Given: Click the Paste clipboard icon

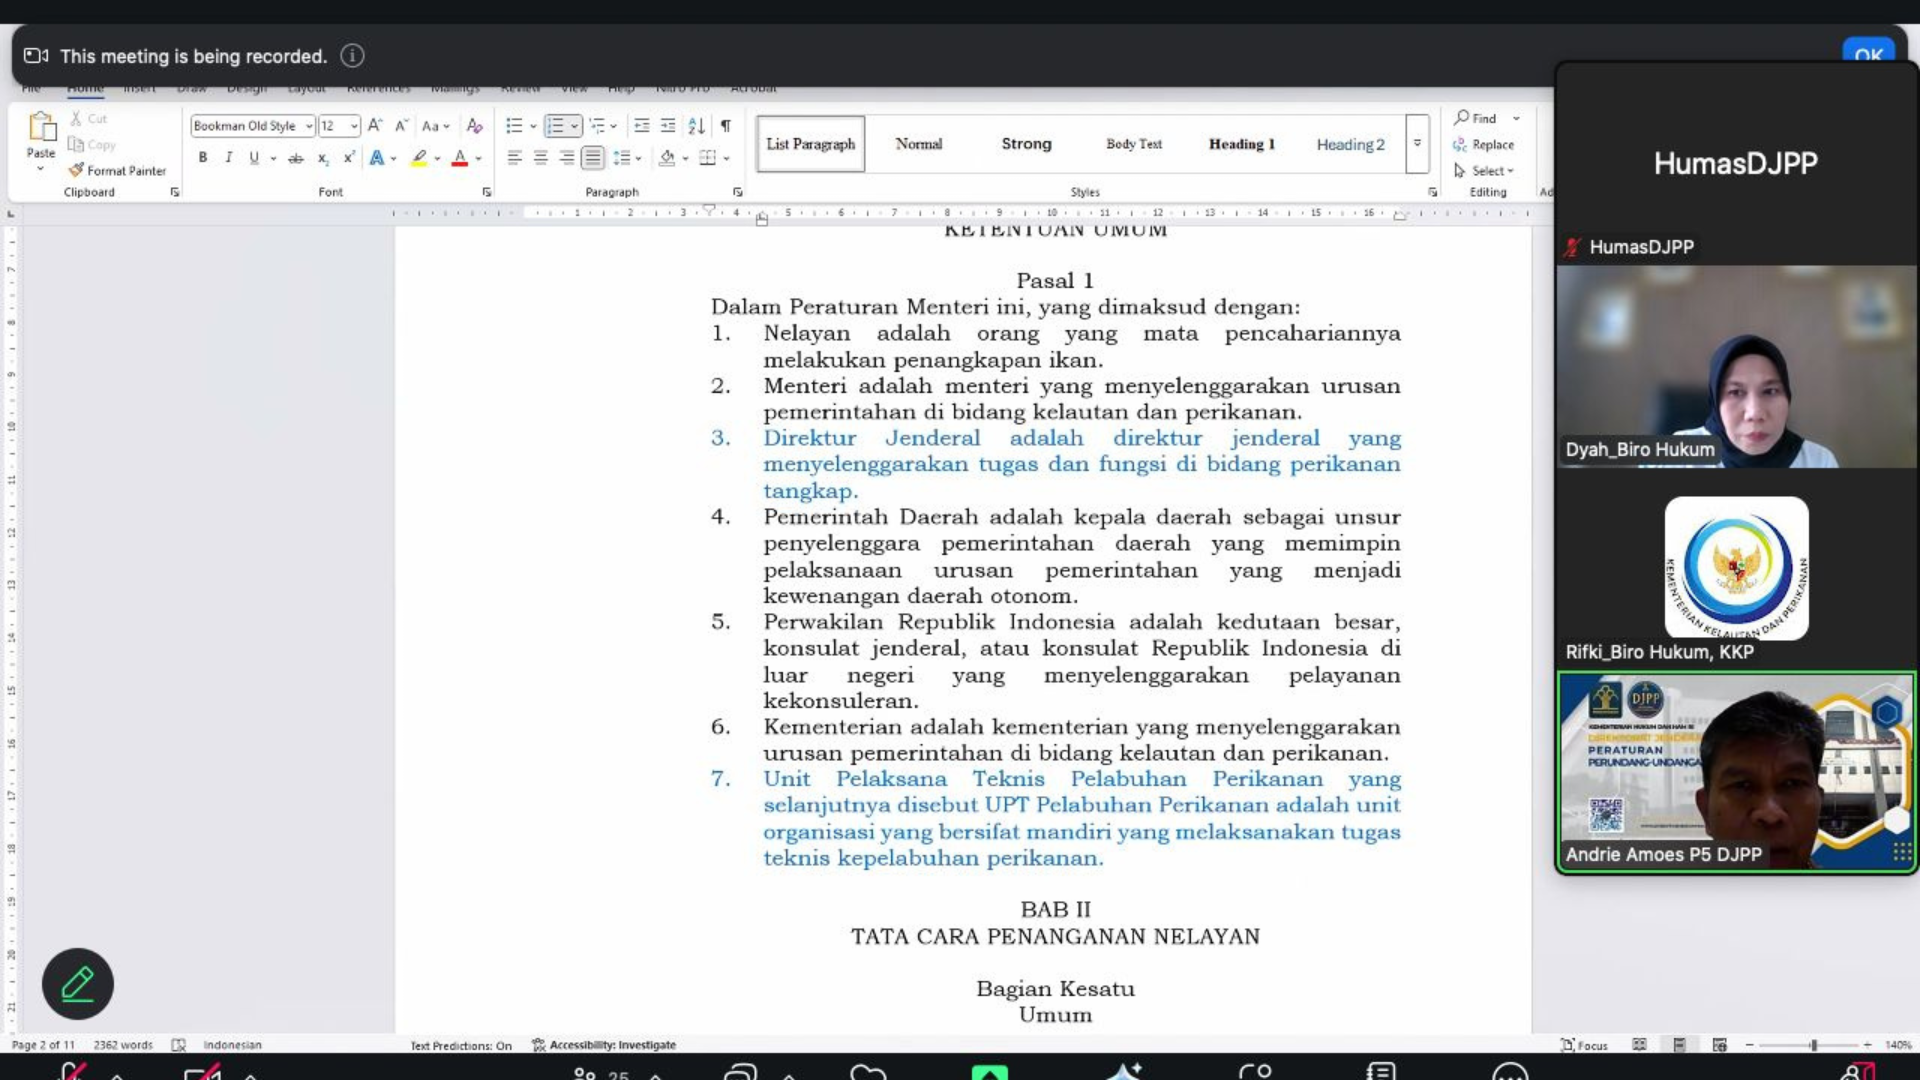Looking at the screenshot, I should tap(41, 128).
